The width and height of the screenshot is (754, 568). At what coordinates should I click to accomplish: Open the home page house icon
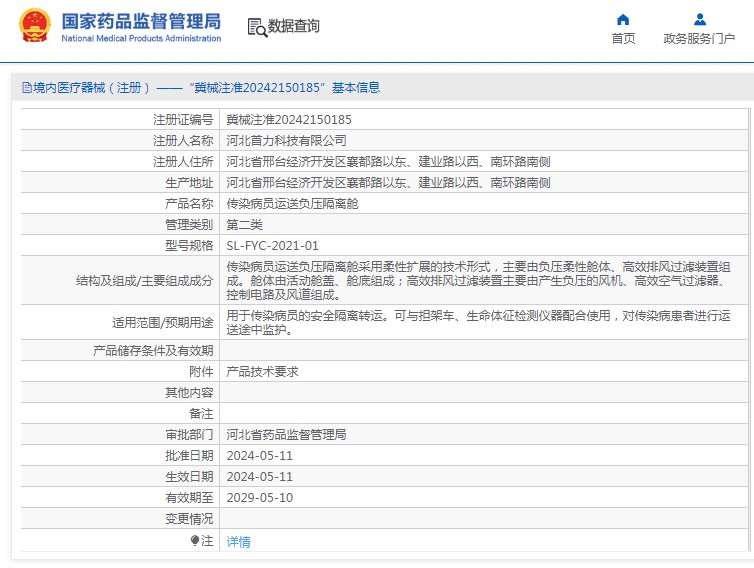[623, 19]
